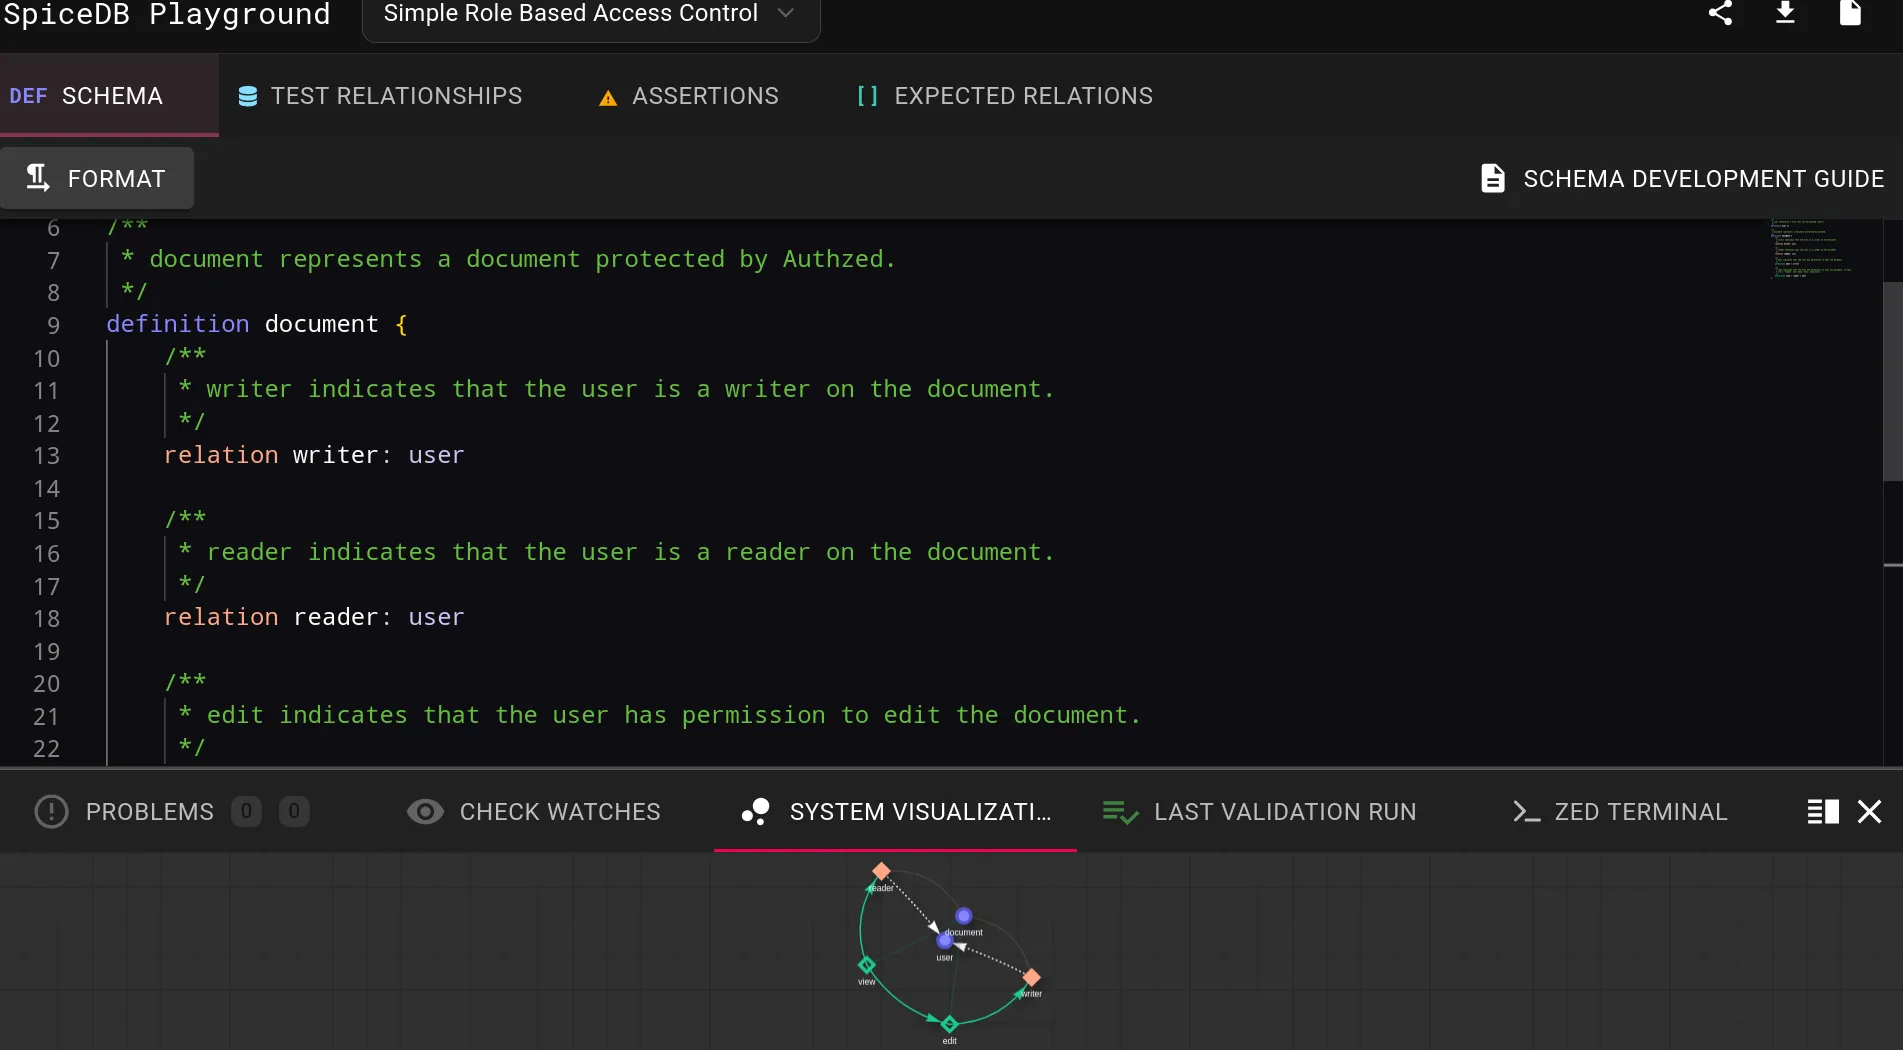The width and height of the screenshot is (1903, 1050).
Task: Click the second problems count badge
Action: click(x=294, y=811)
